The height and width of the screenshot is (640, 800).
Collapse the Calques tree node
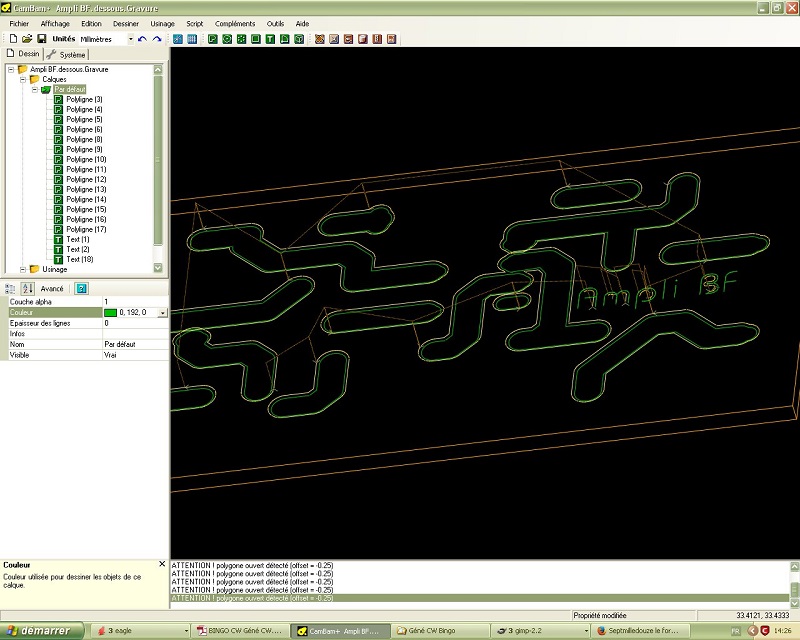(x=22, y=79)
